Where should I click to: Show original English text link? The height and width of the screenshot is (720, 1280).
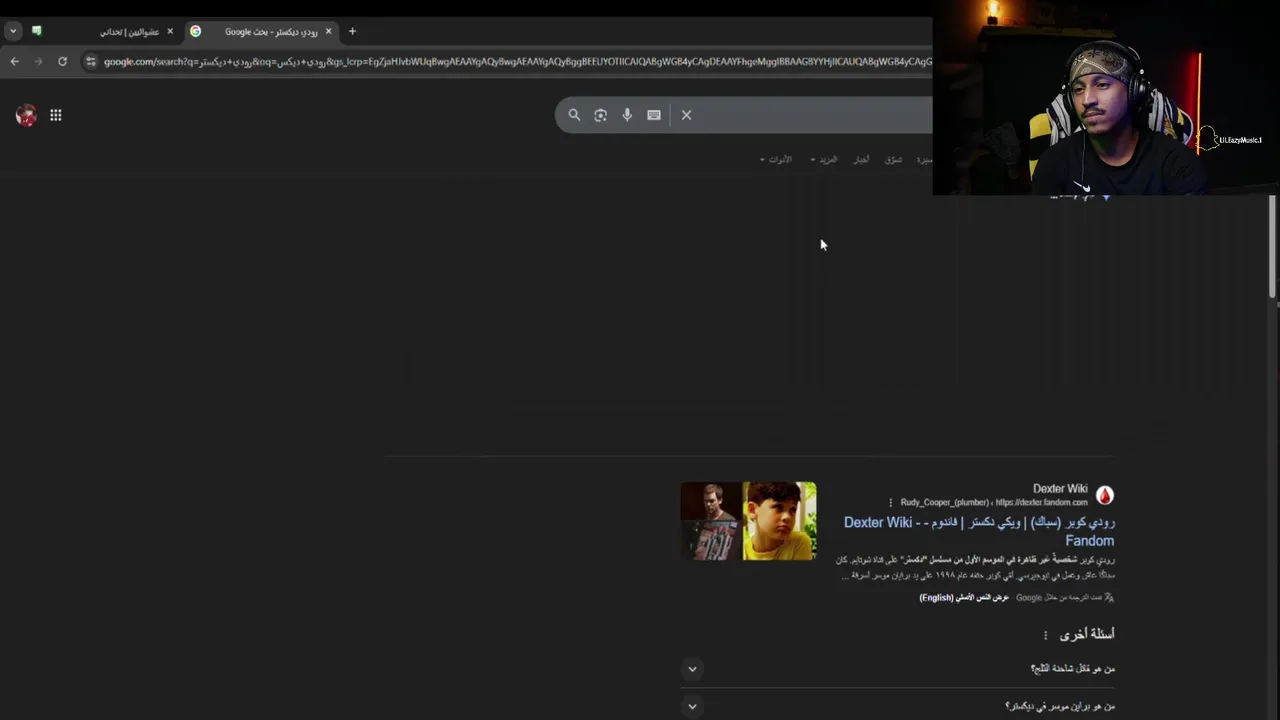964,598
